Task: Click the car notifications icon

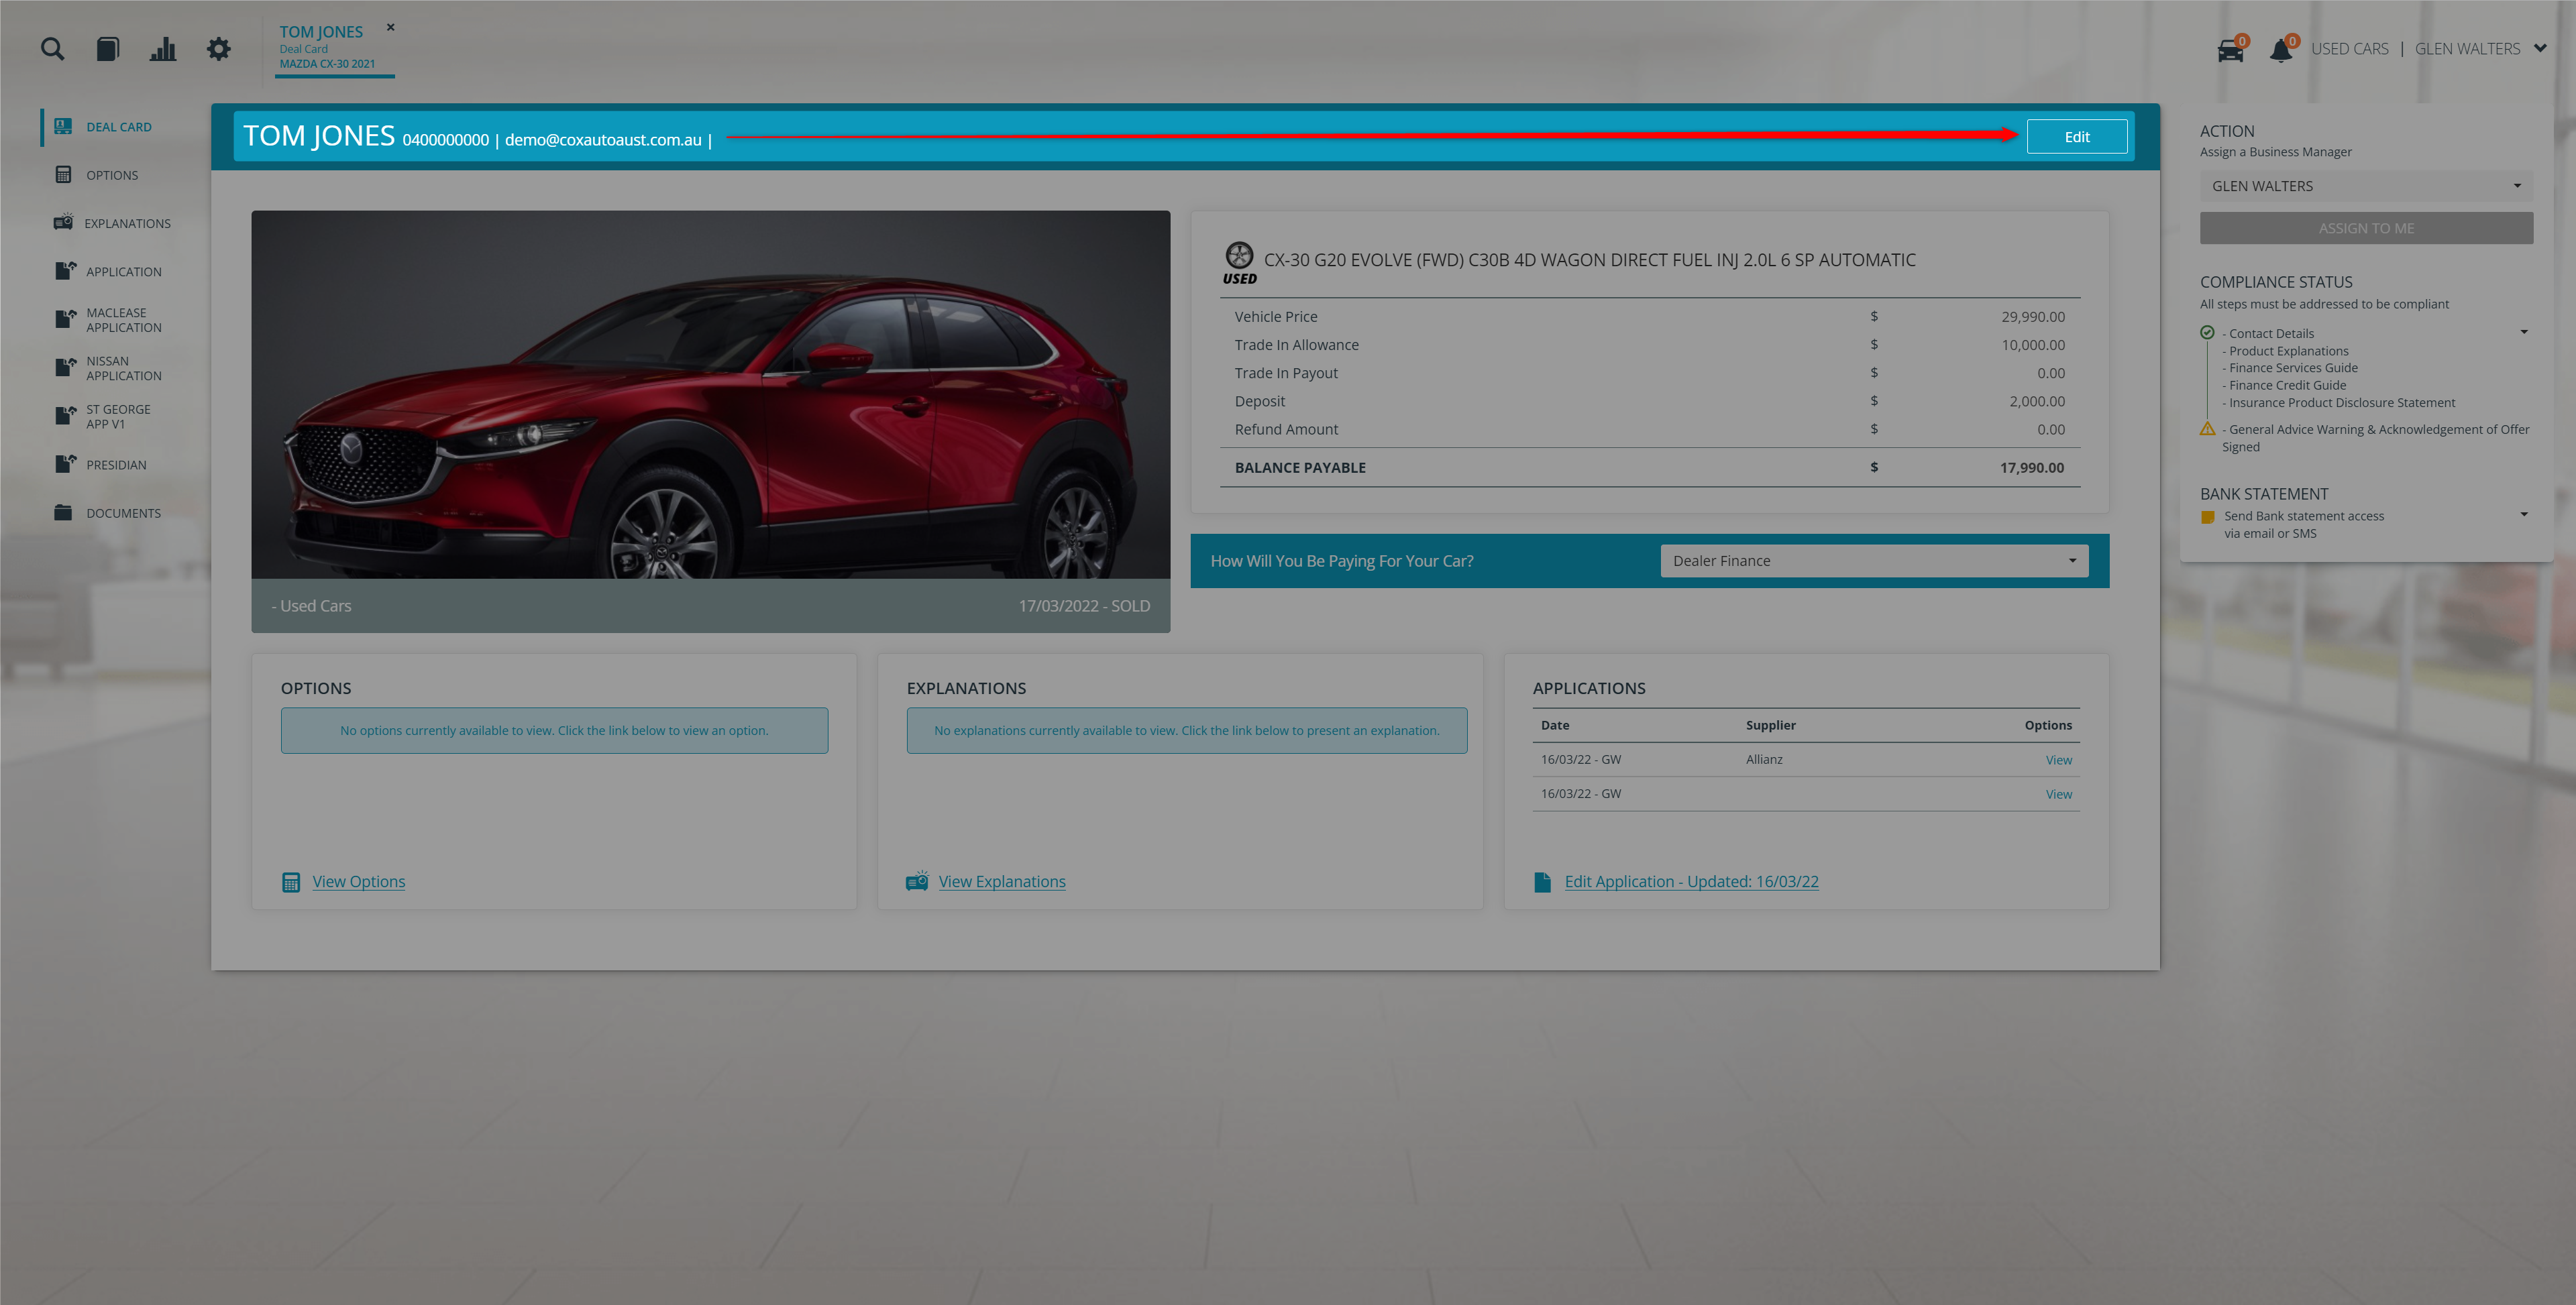Action: tap(2230, 49)
